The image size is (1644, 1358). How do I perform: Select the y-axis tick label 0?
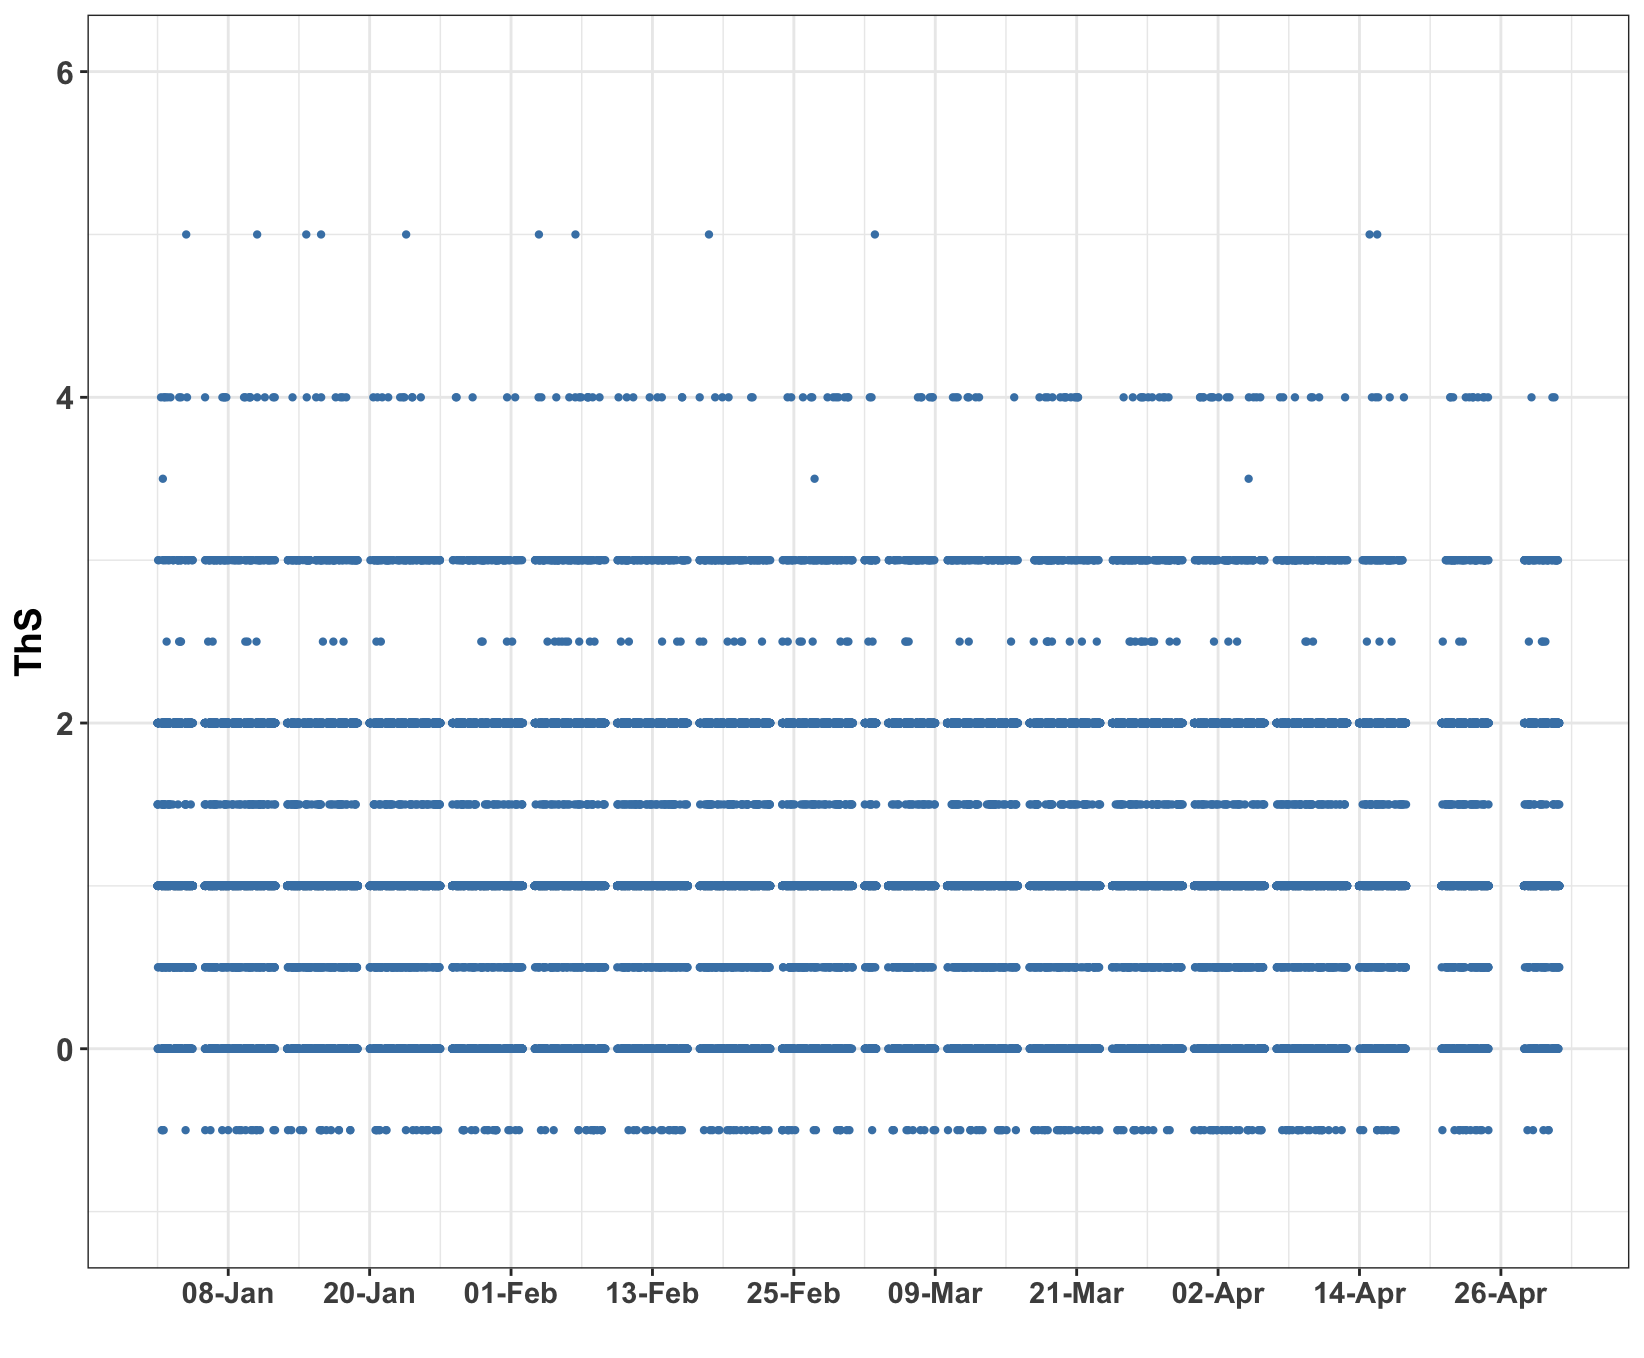[x=64, y=1048]
